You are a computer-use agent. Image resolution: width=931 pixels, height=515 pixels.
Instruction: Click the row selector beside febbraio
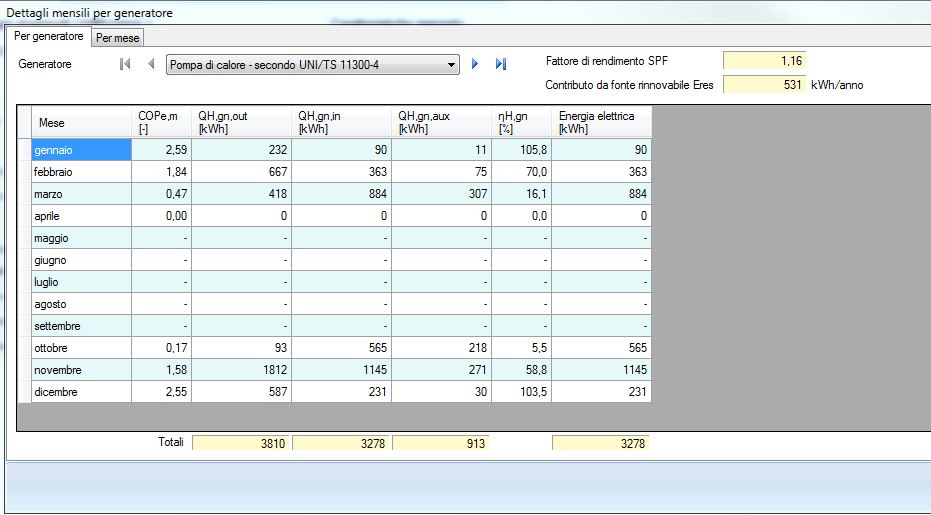24,172
